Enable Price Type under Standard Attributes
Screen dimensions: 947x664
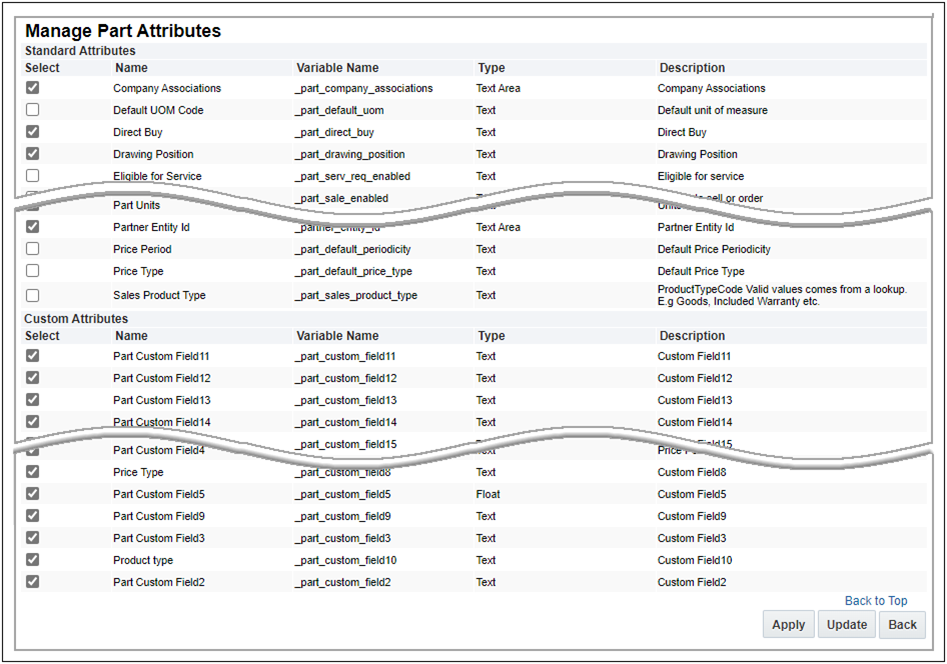pyautogui.click(x=31, y=271)
